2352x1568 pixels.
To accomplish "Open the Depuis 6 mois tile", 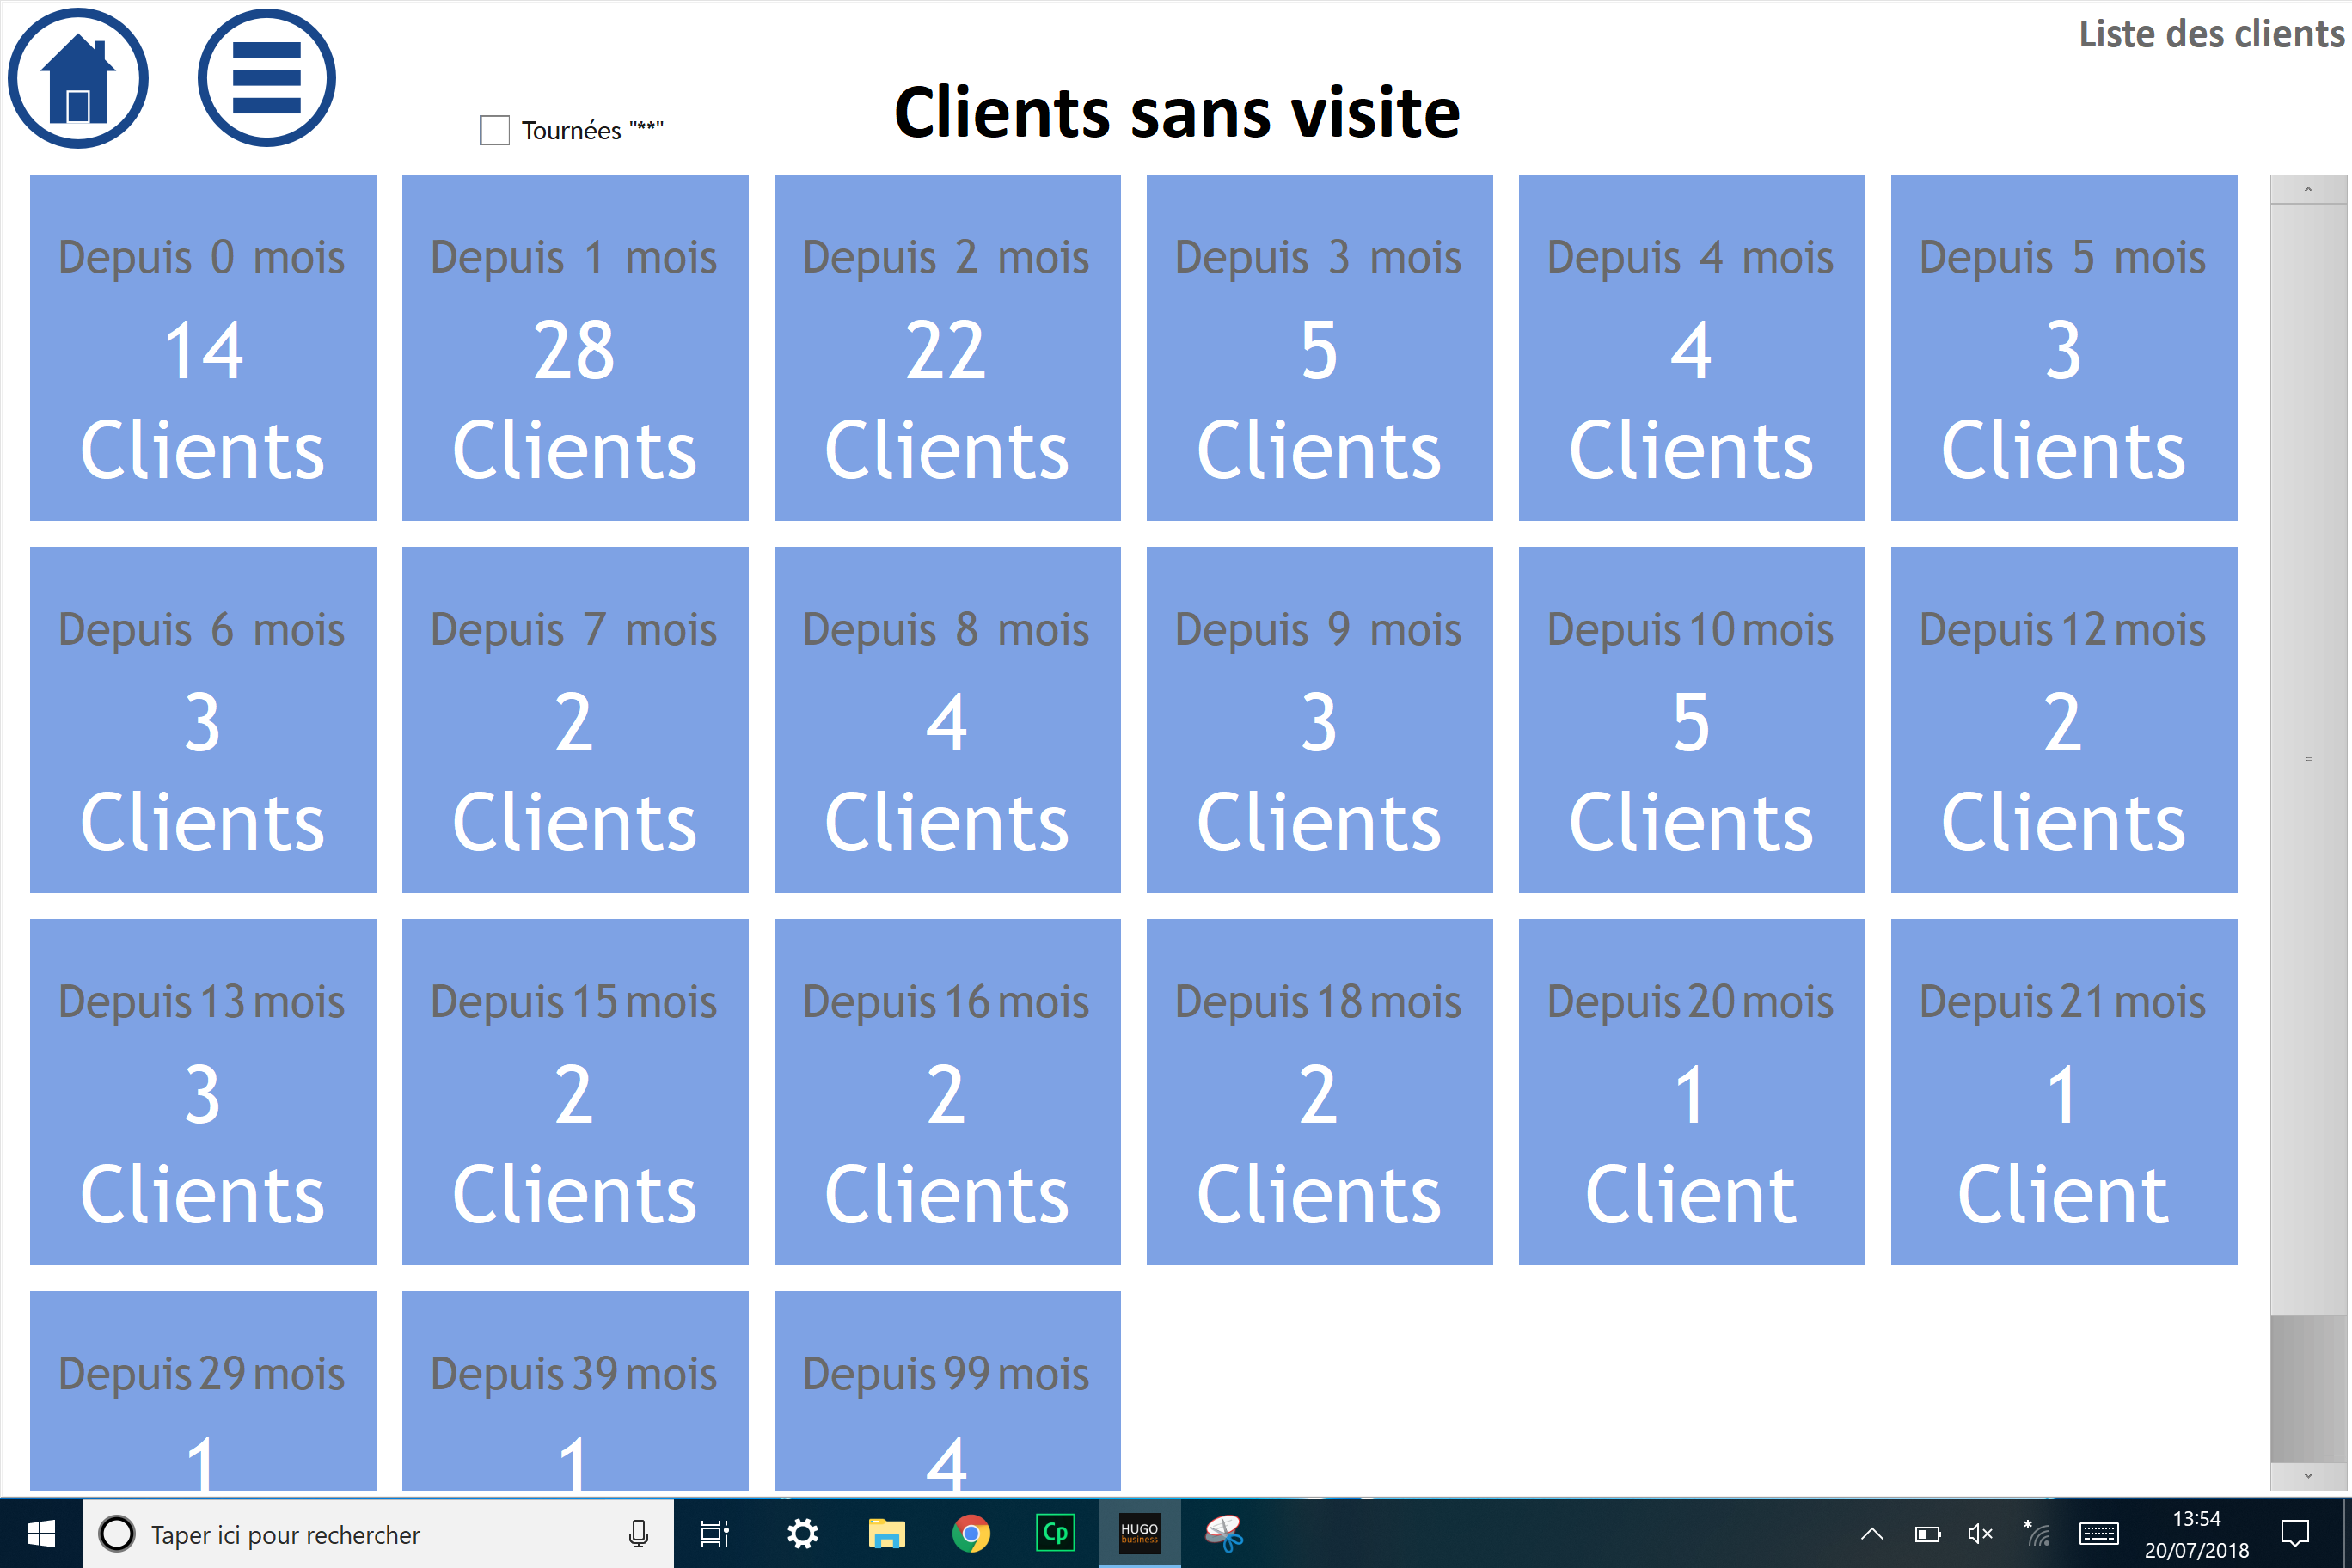I will 203,720.
